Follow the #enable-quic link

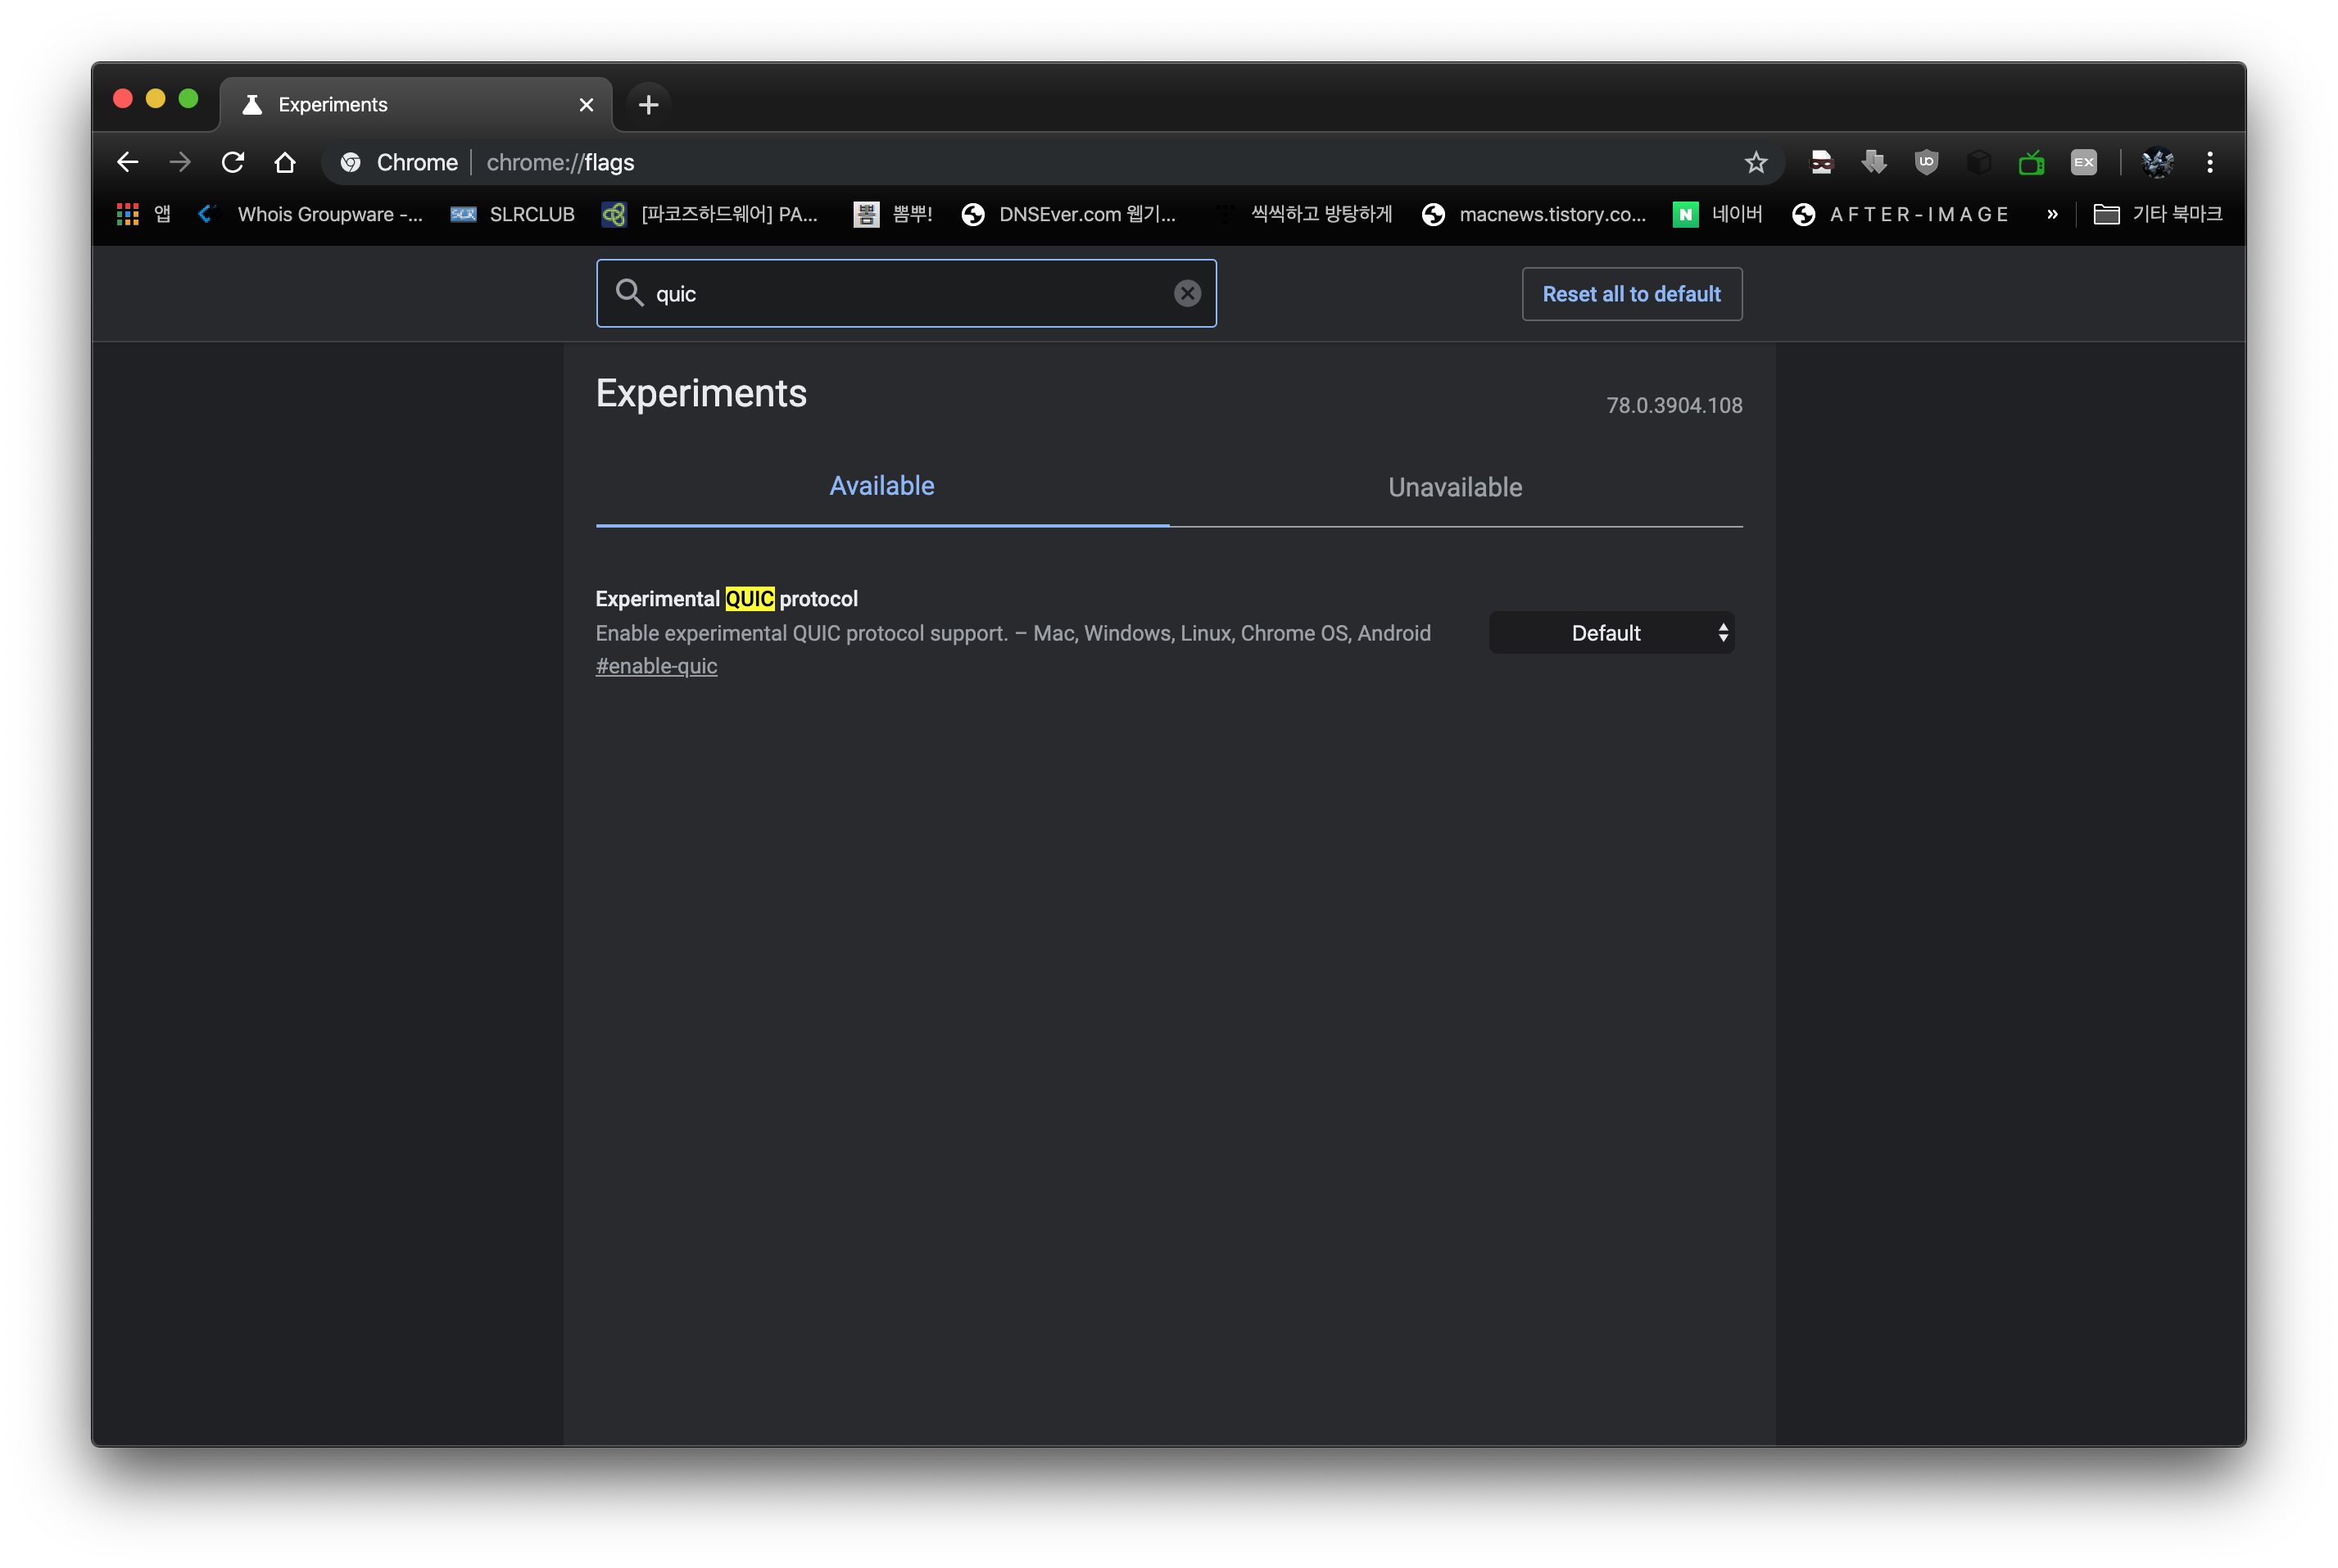(656, 666)
